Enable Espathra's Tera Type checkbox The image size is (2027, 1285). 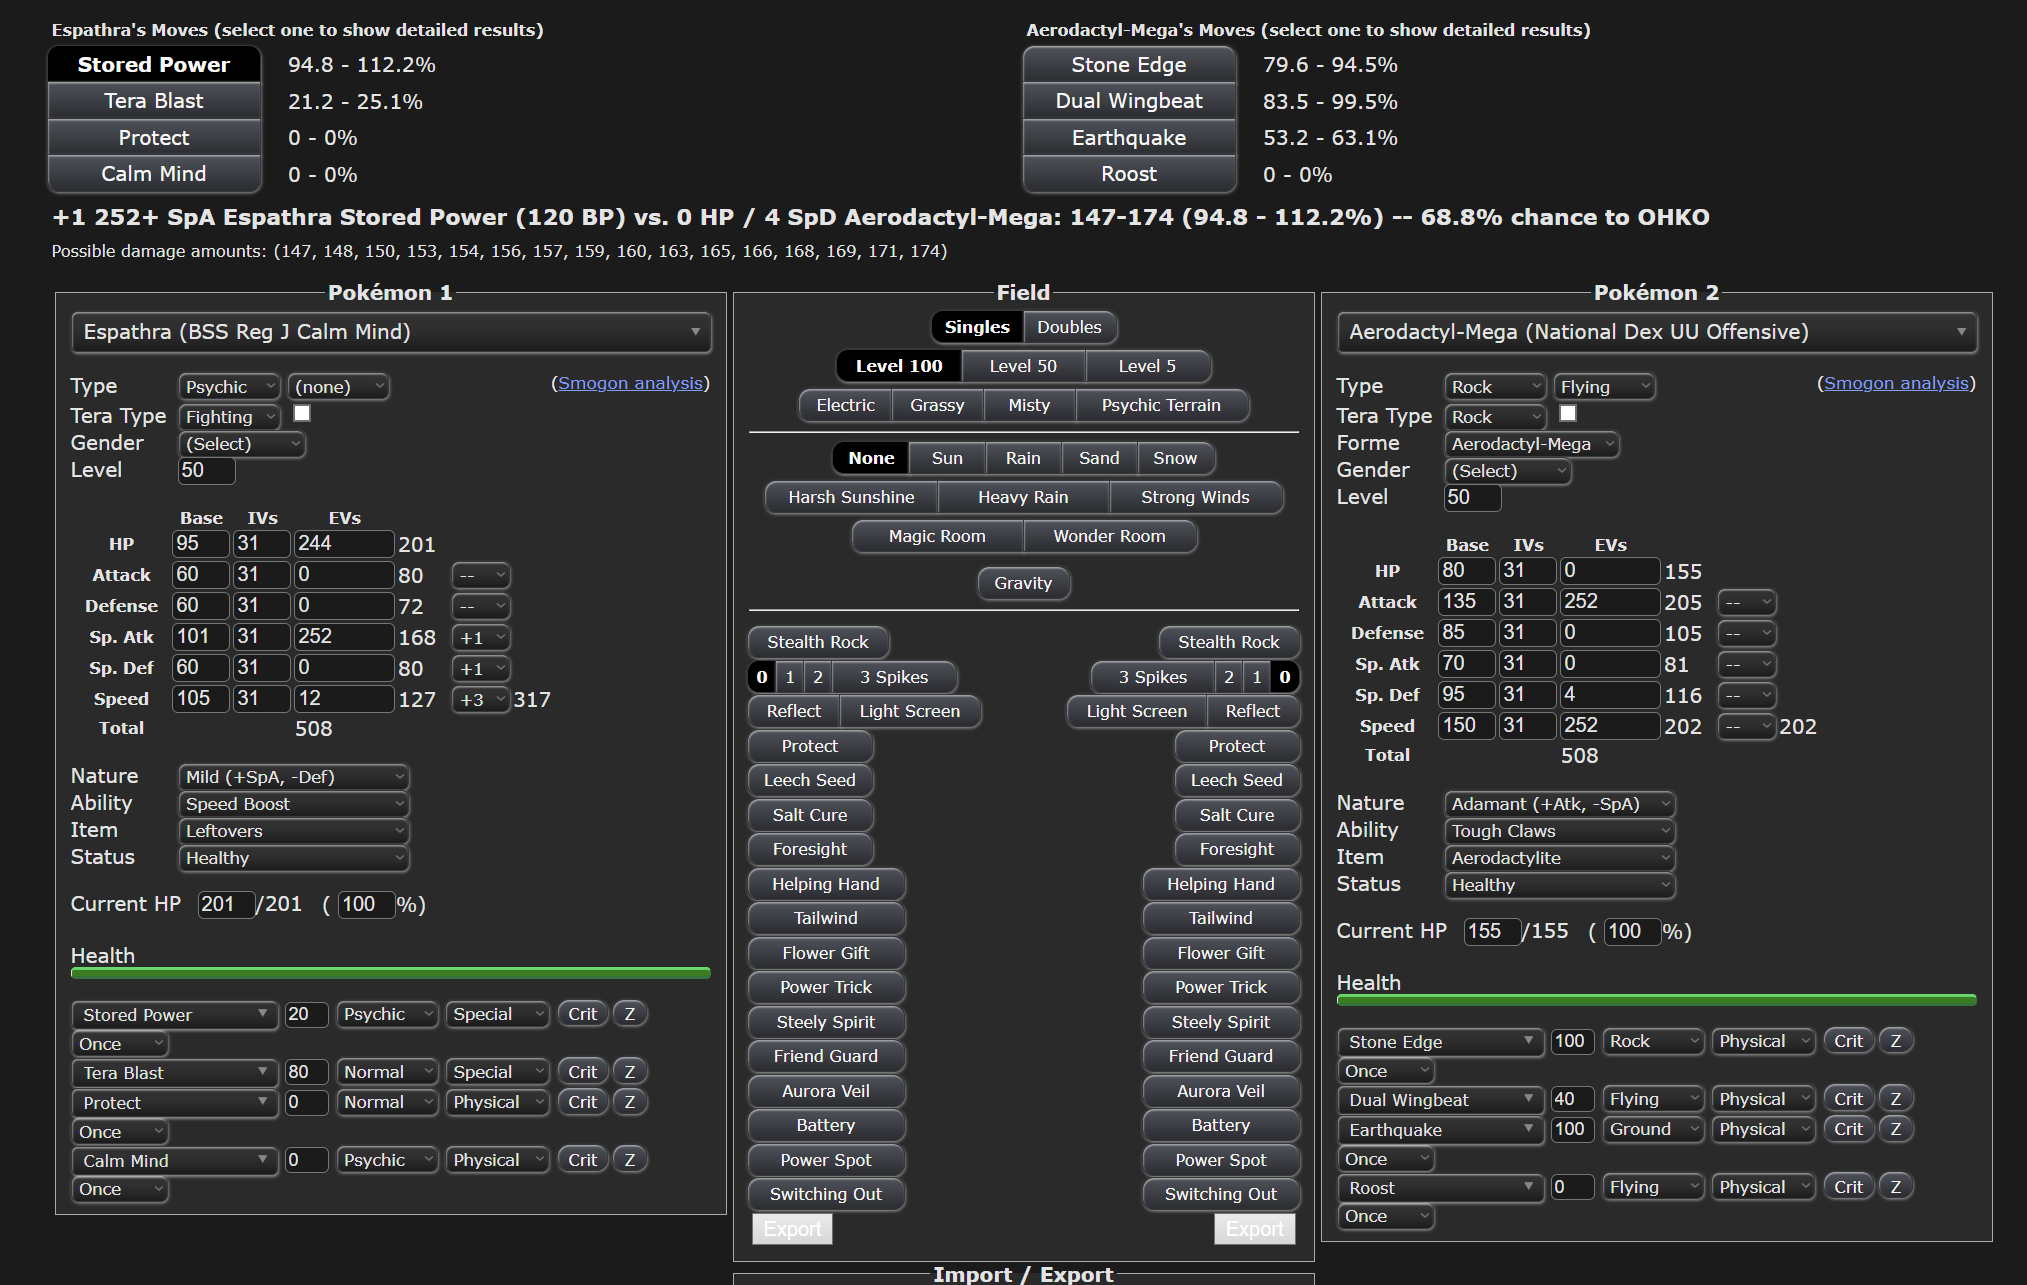coord(302,413)
